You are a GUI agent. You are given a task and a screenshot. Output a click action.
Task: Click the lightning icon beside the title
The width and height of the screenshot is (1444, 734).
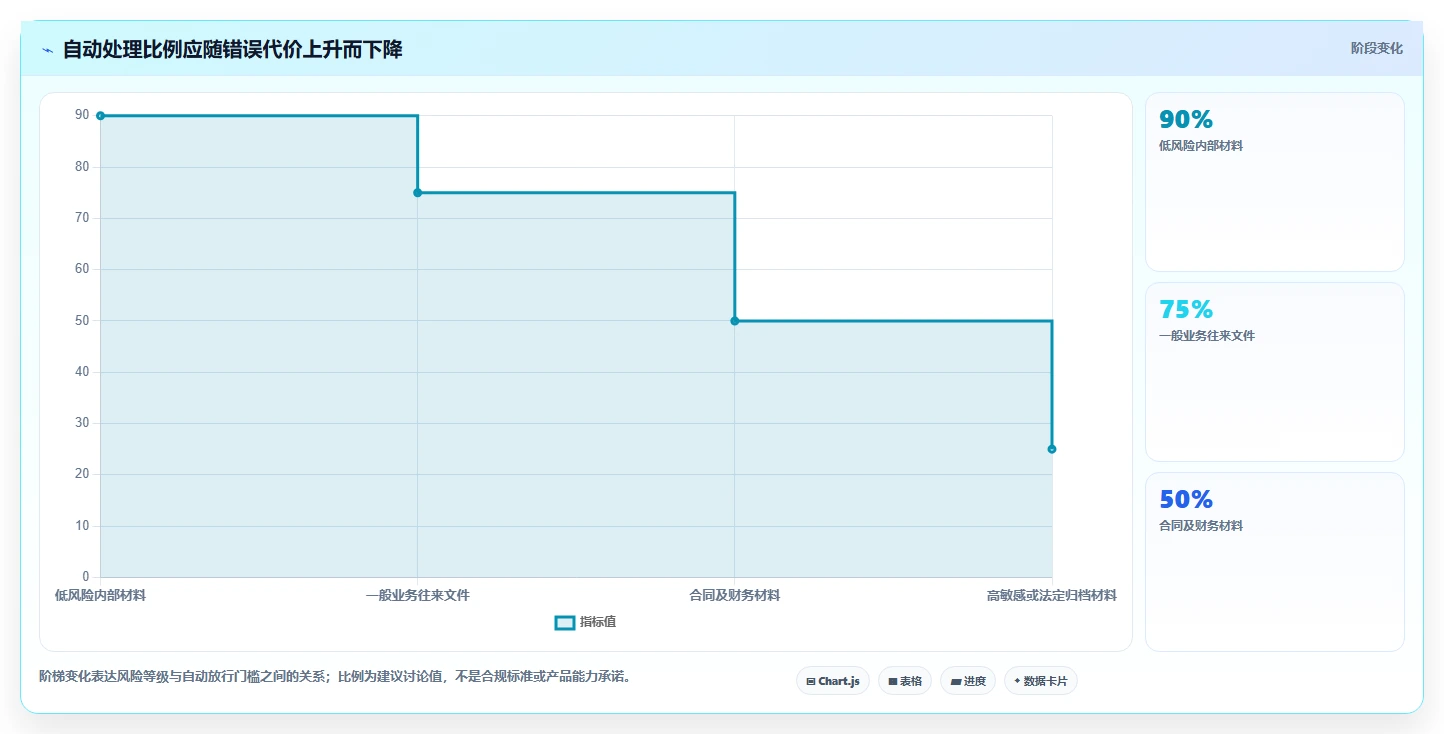tap(47, 50)
